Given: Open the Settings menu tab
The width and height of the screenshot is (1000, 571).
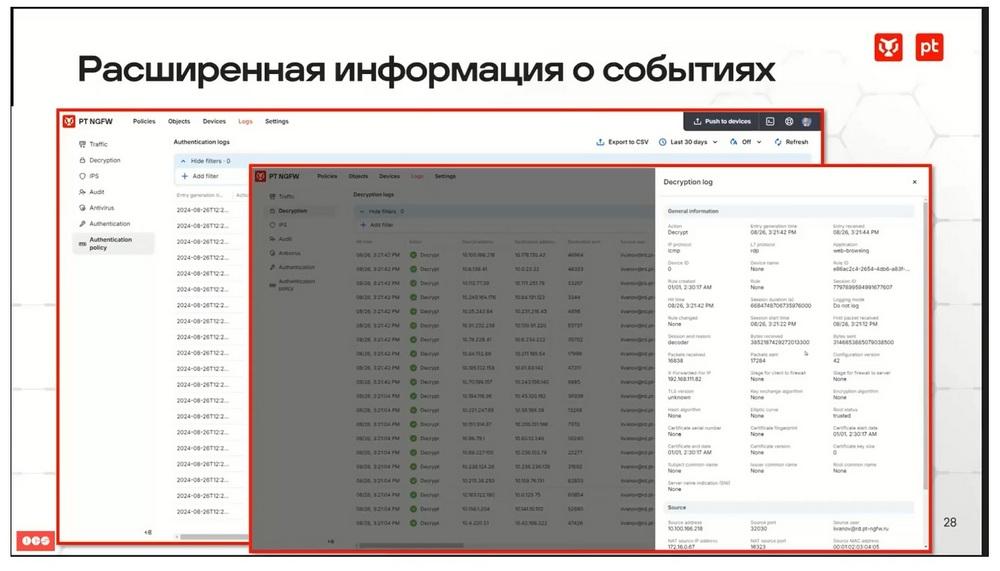Looking at the screenshot, I should click(x=277, y=121).
